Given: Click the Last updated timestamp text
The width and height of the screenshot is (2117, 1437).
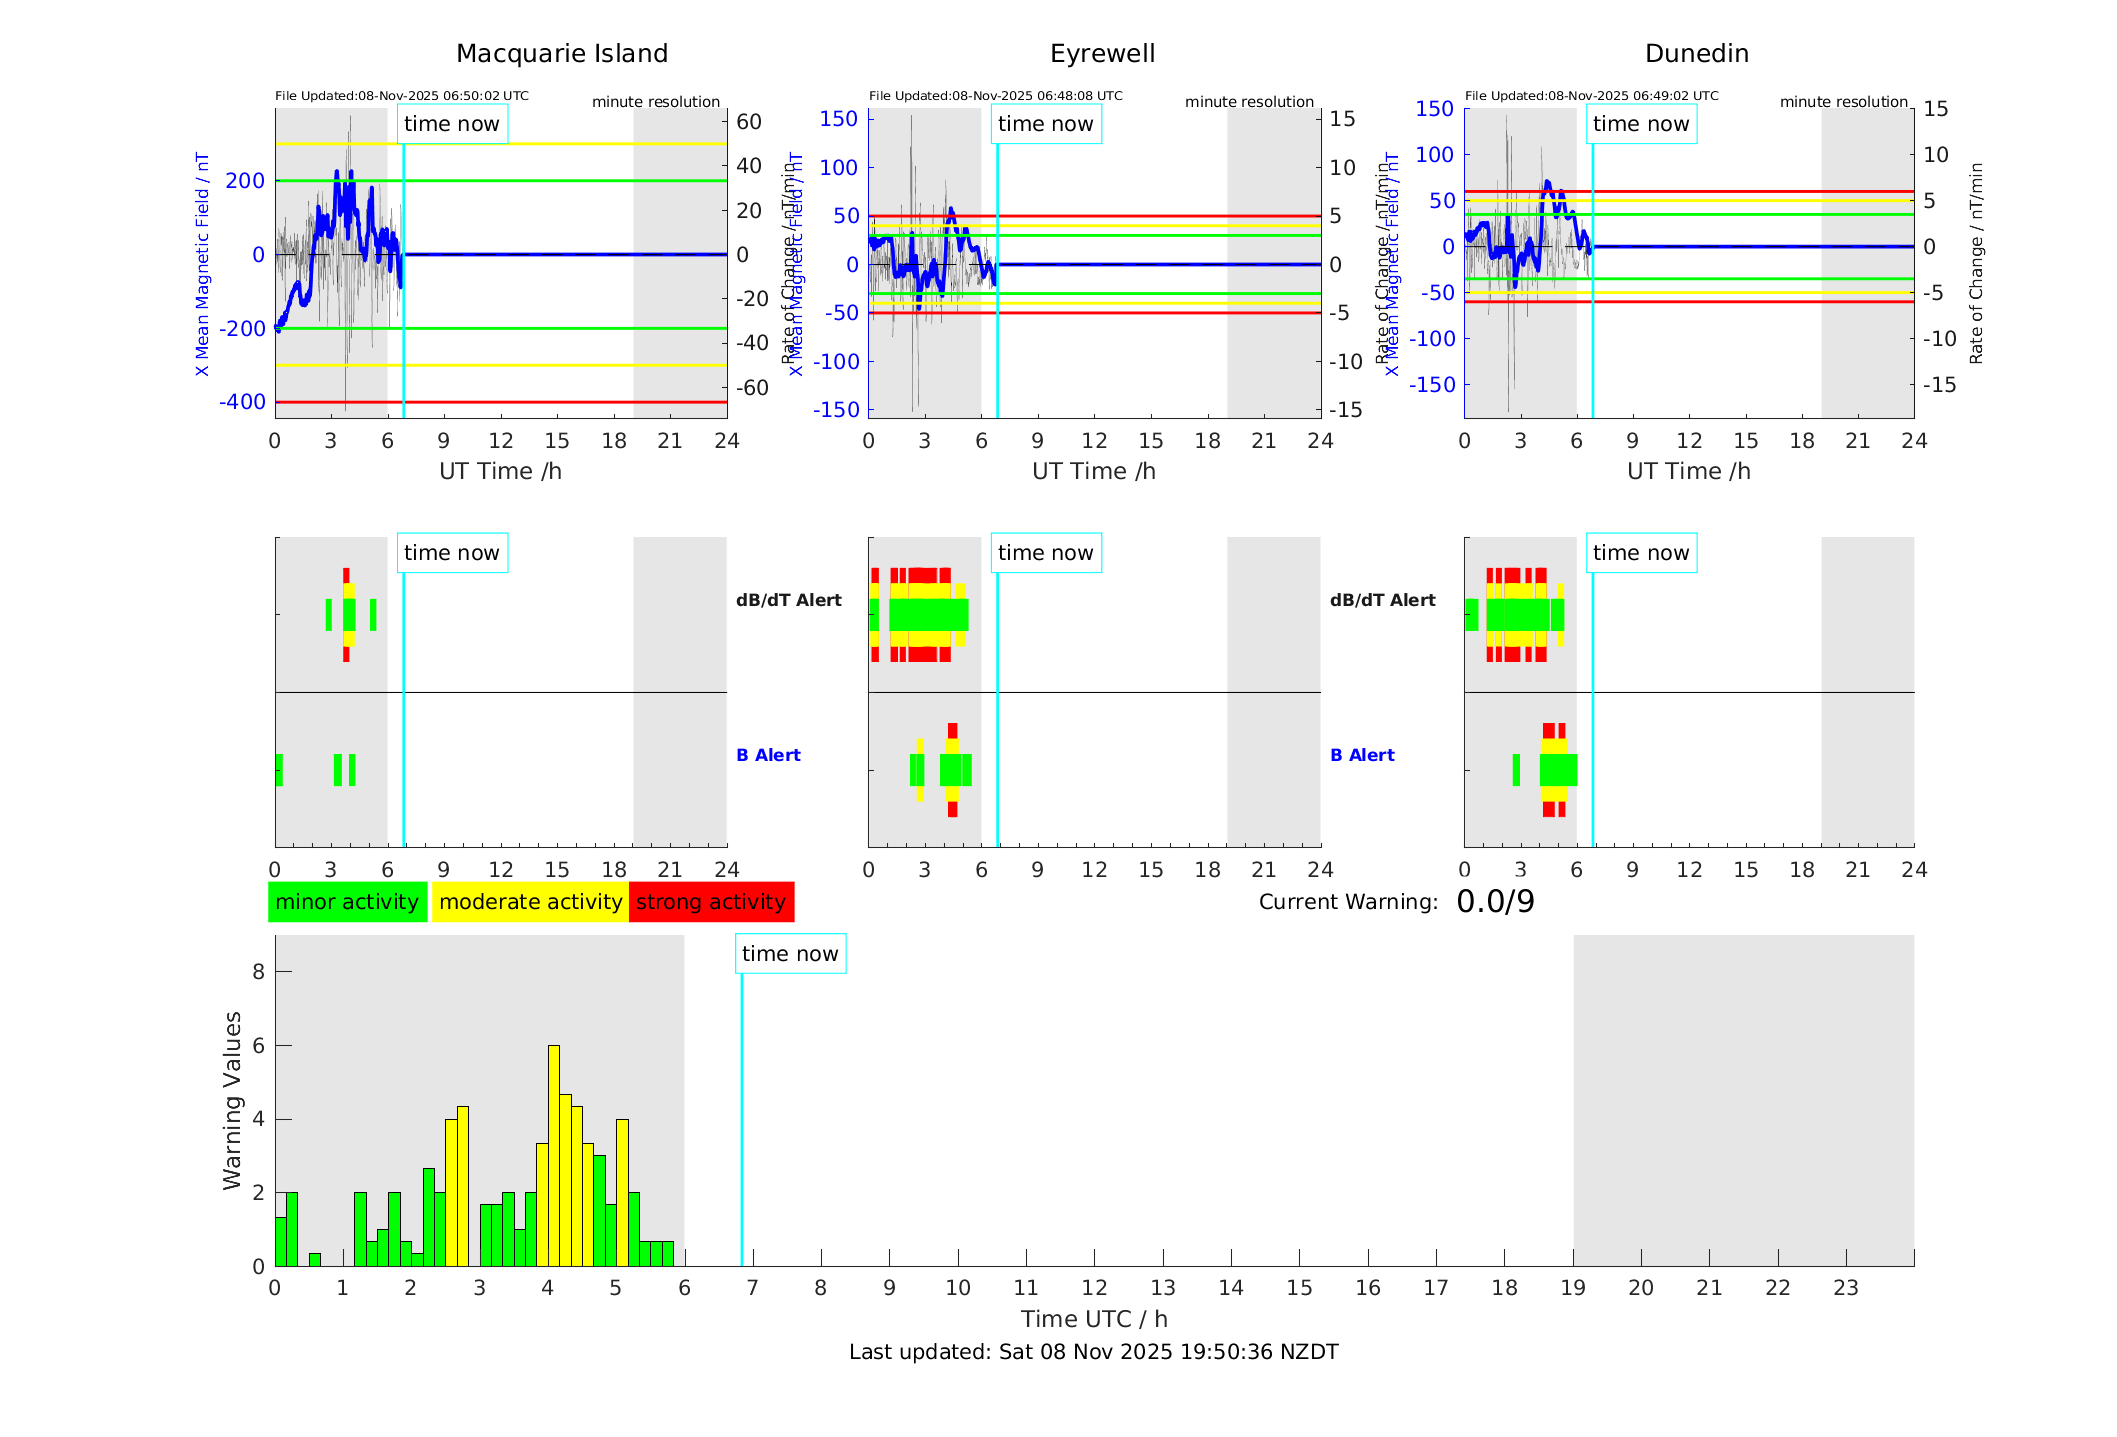Looking at the screenshot, I should (1093, 1352).
